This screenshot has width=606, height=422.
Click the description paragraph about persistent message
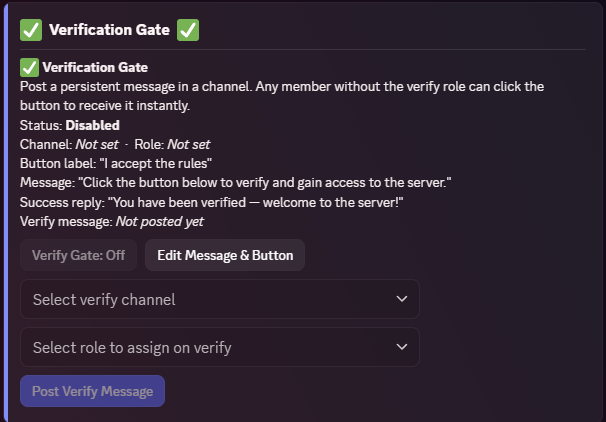tap(282, 96)
